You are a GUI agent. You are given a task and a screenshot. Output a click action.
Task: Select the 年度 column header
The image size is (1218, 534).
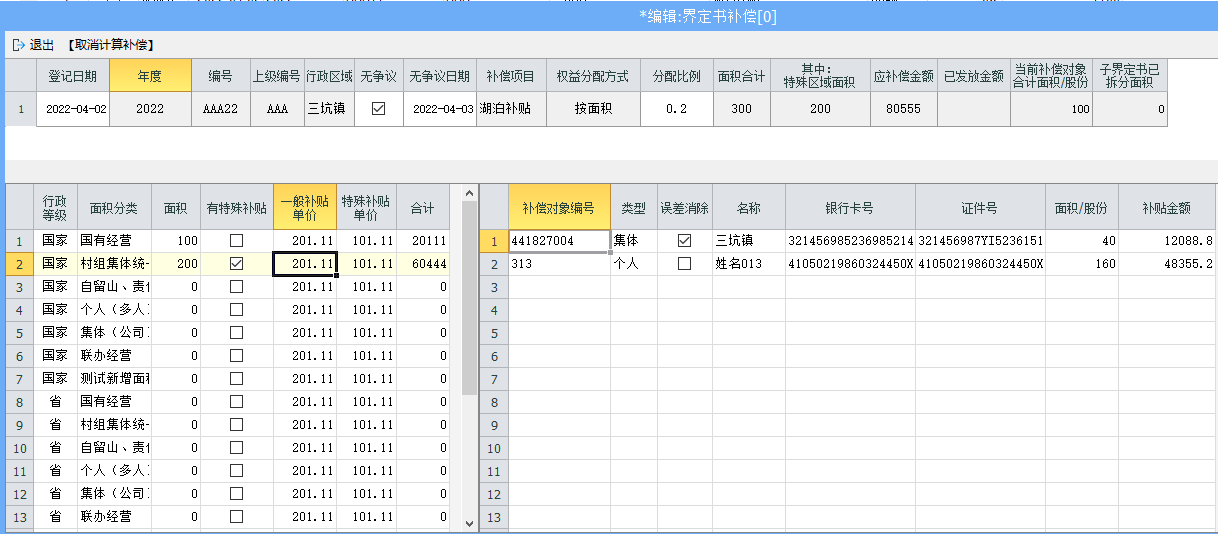pyautogui.click(x=149, y=76)
